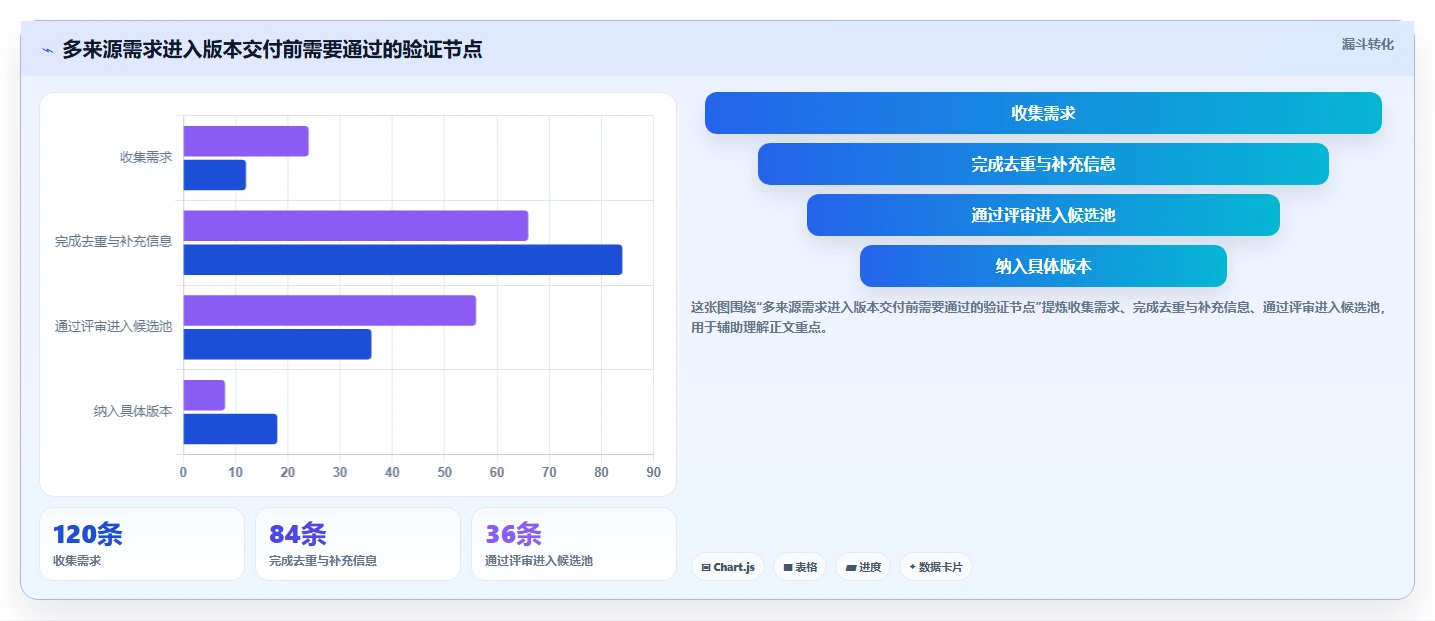Click the small blue icon before the title
Viewport: 1435px width, 621px height.
click(x=47, y=50)
